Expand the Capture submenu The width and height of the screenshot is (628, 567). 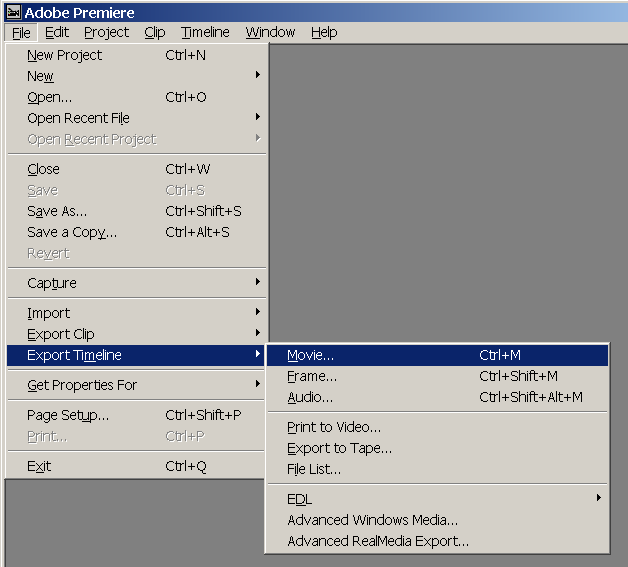(136, 283)
